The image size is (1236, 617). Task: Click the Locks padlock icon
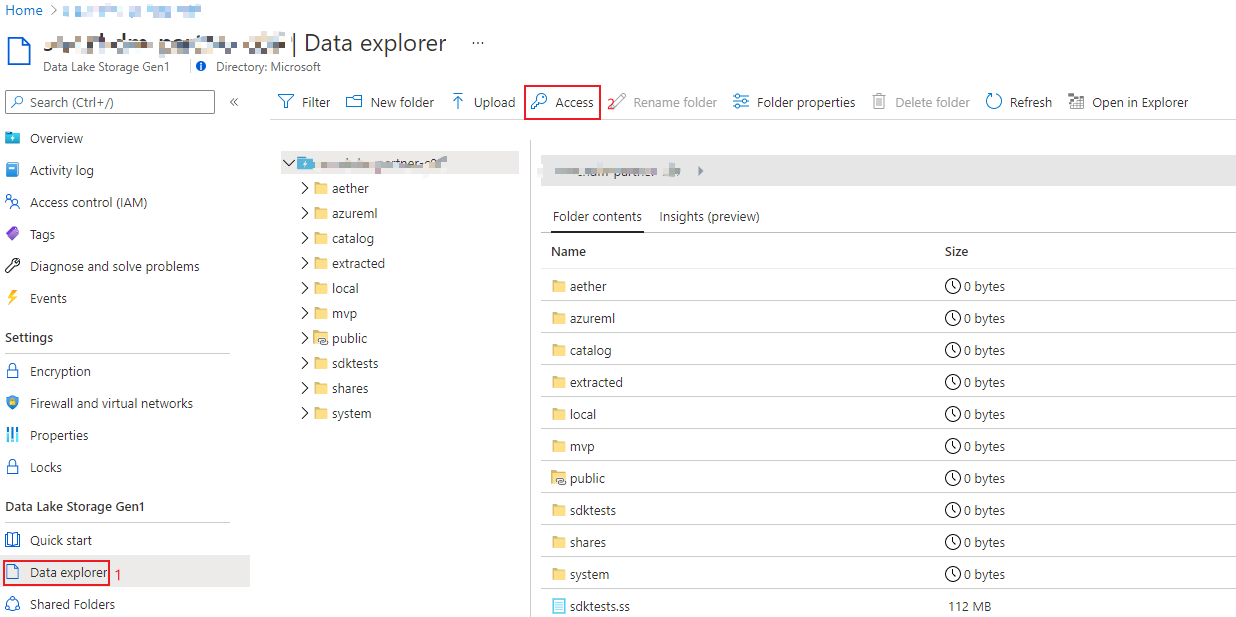[x=13, y=467]
